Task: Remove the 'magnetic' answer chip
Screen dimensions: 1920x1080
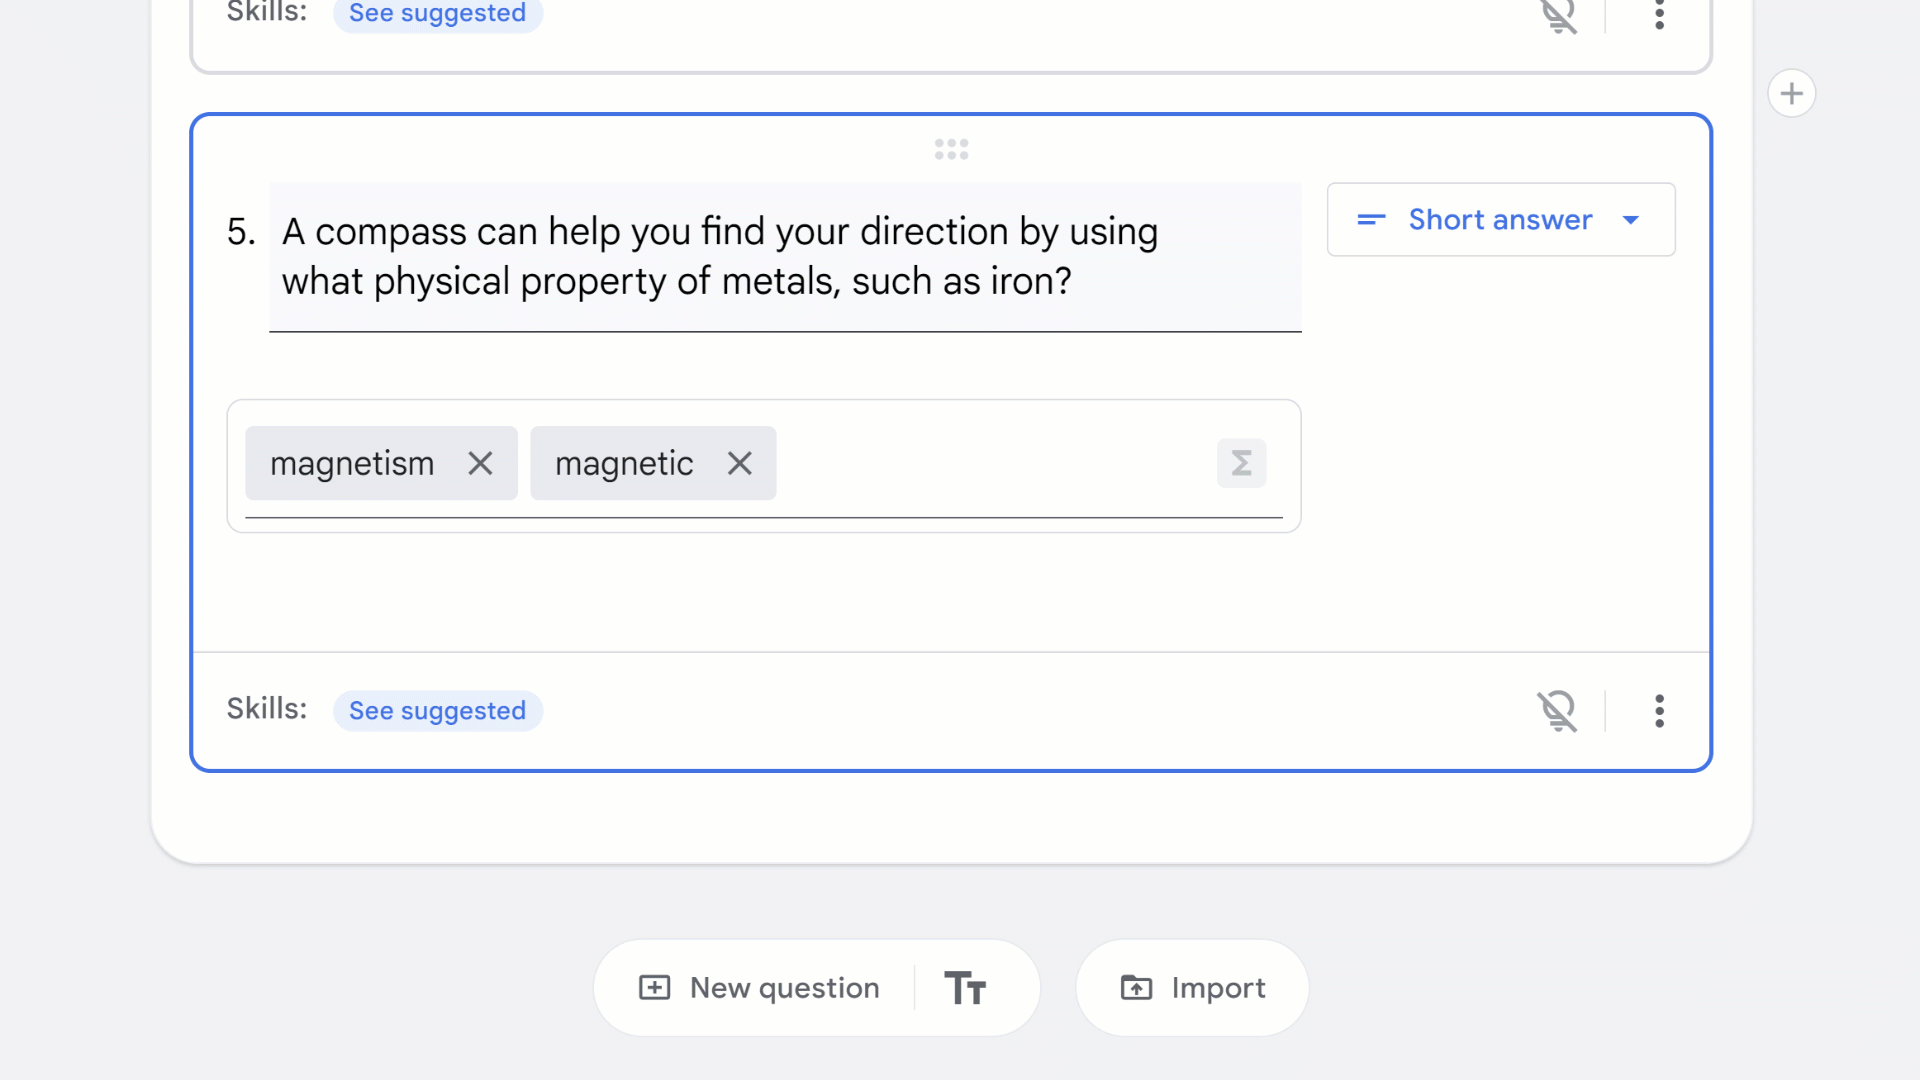Action: pos(739,463)
